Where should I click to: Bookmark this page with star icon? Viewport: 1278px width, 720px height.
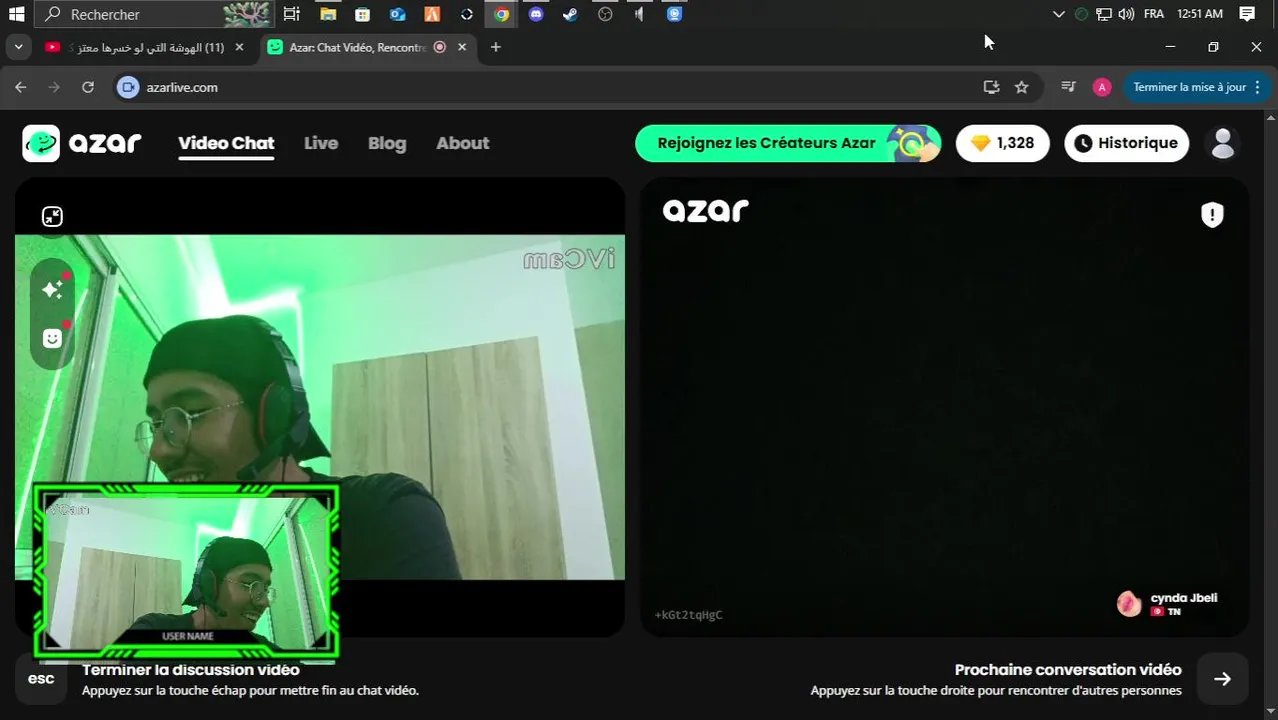[x=1021, y=87]
